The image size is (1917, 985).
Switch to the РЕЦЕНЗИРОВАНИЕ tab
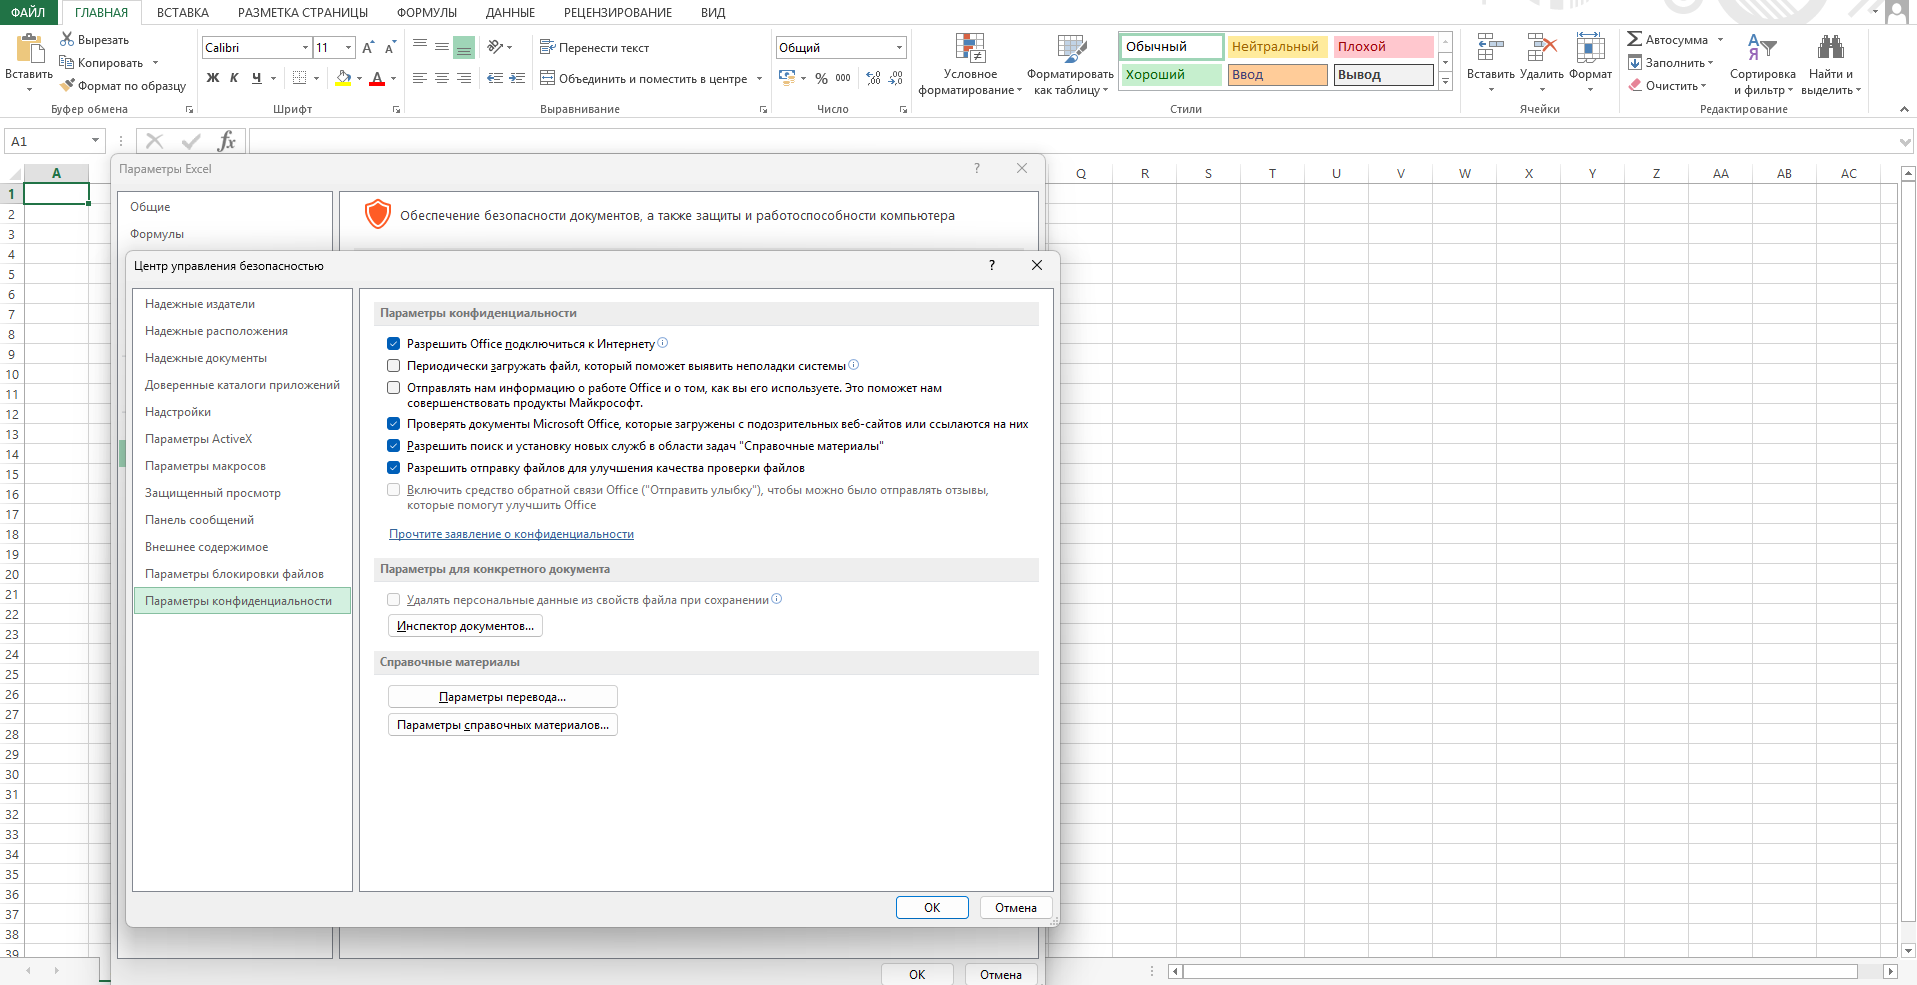coord(618,12)
